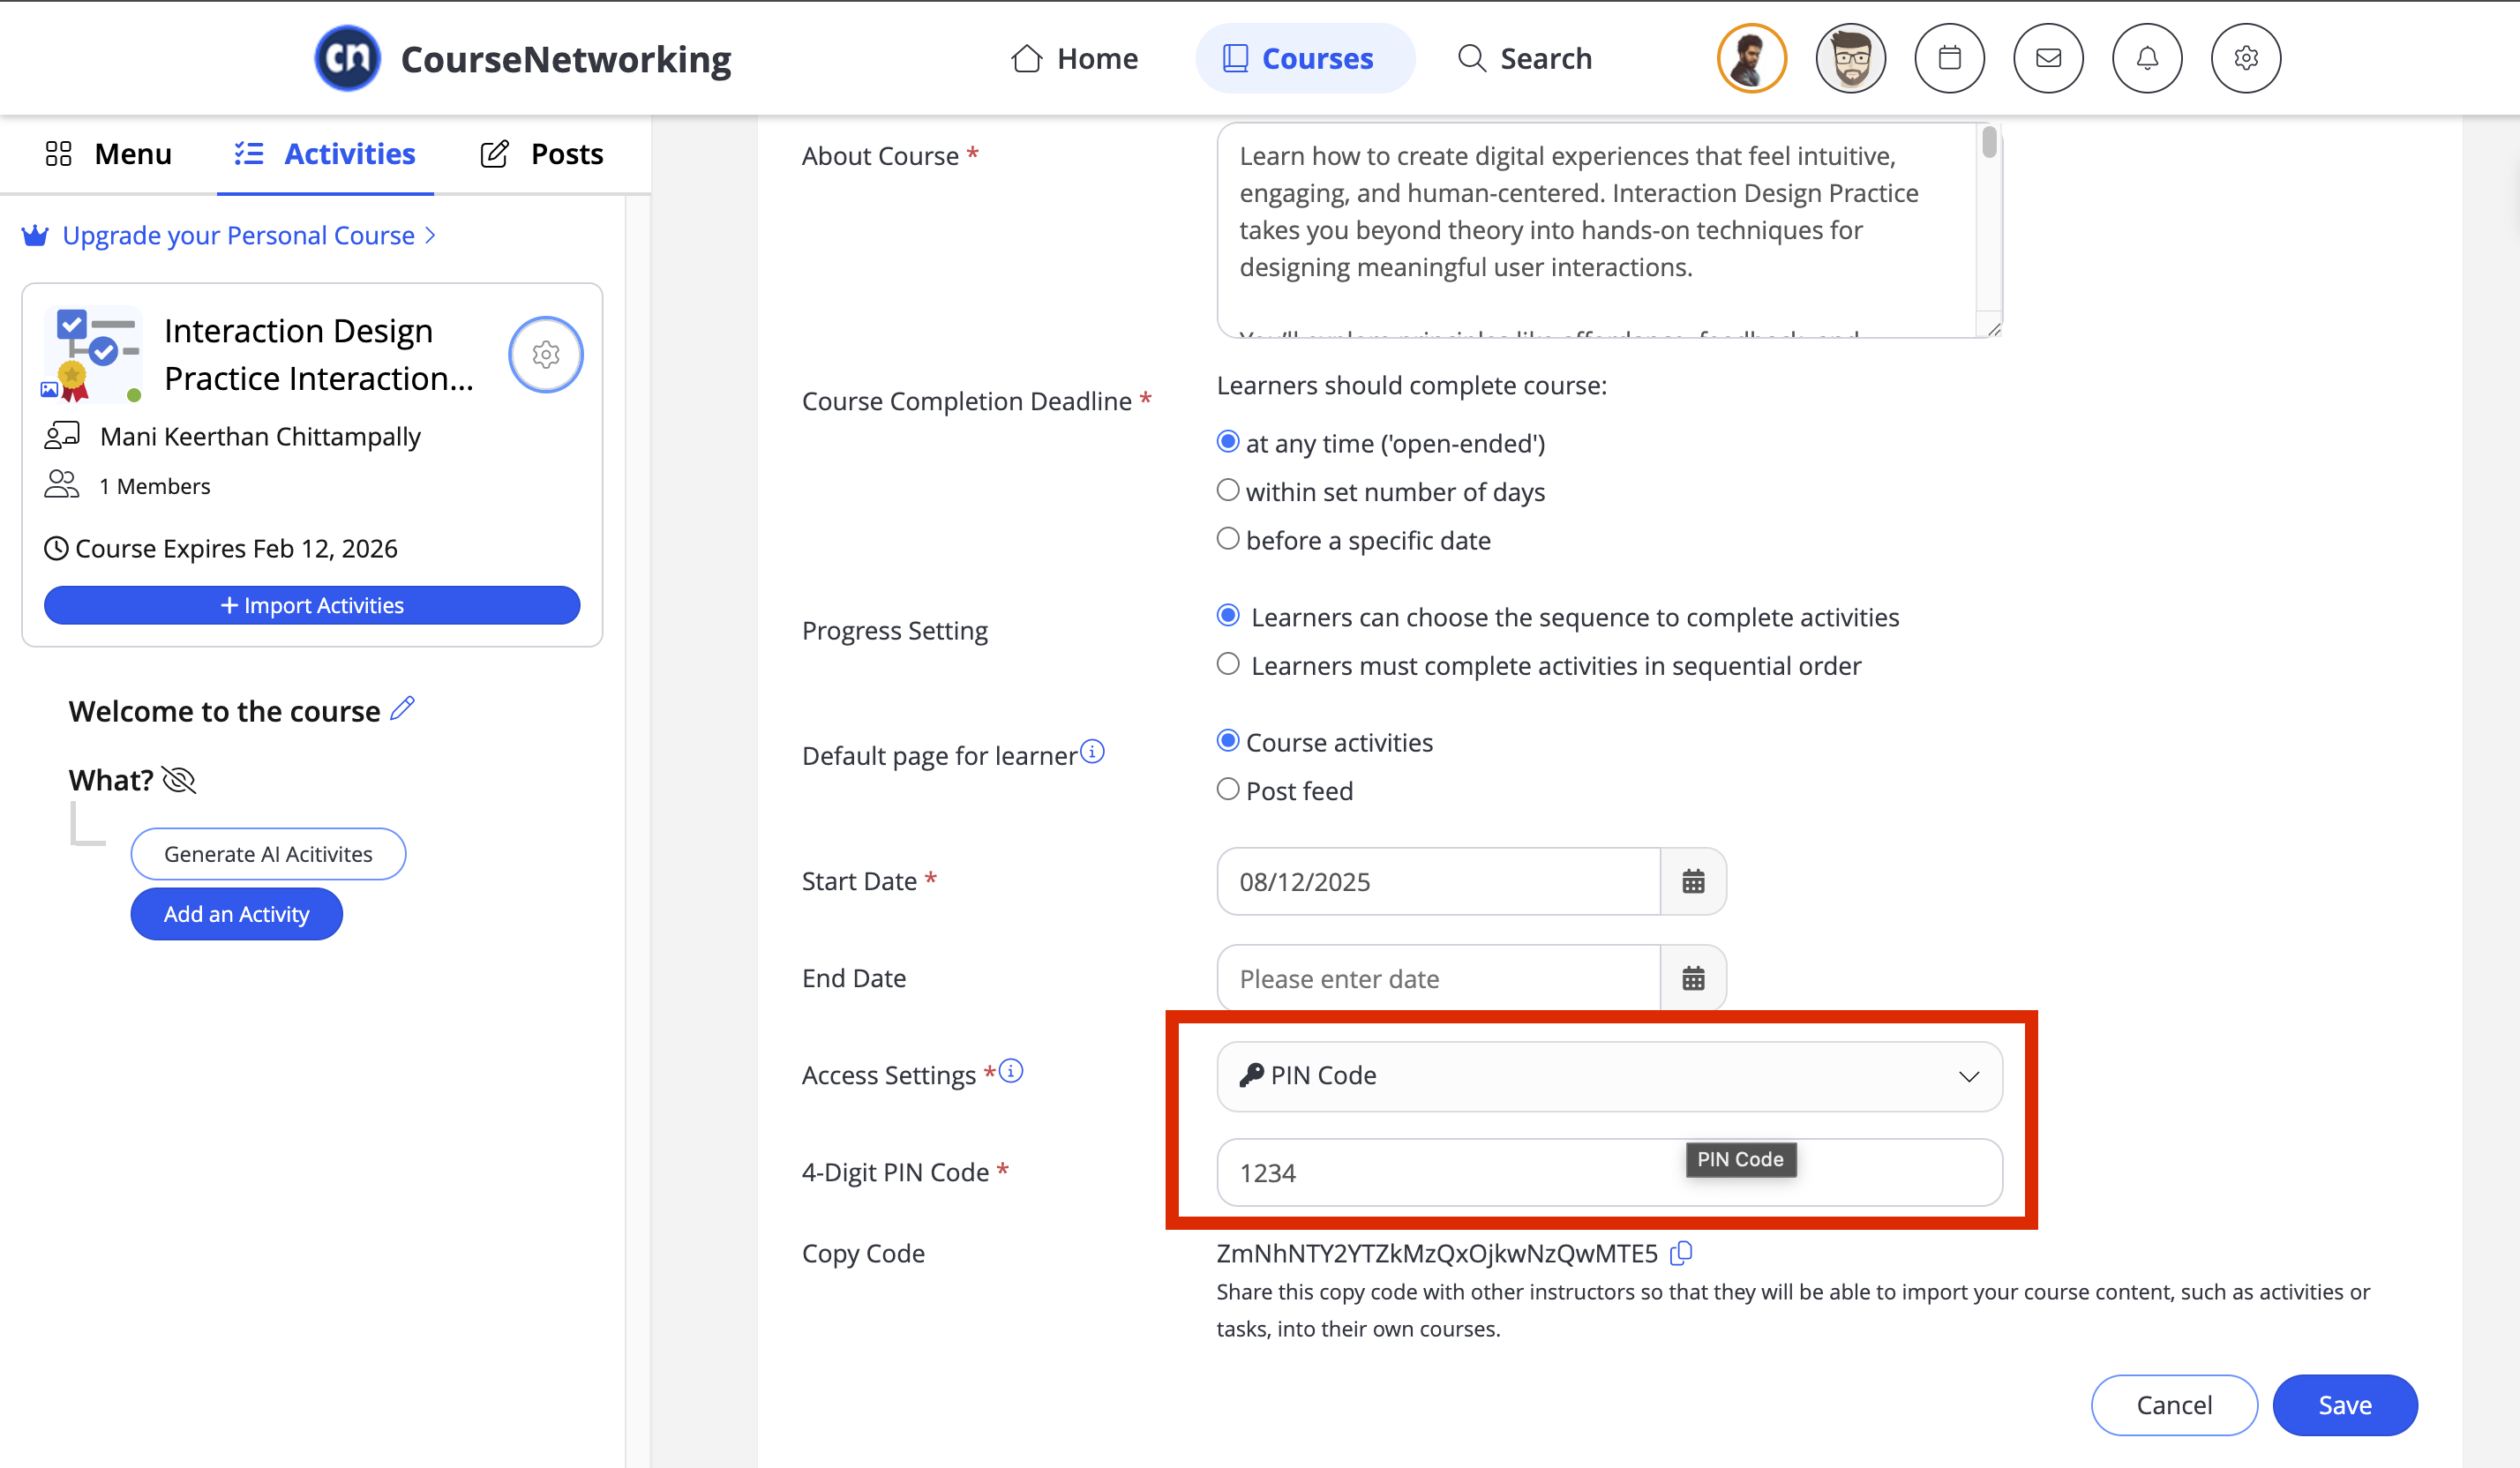Click the Save button

point(2345,1405)
